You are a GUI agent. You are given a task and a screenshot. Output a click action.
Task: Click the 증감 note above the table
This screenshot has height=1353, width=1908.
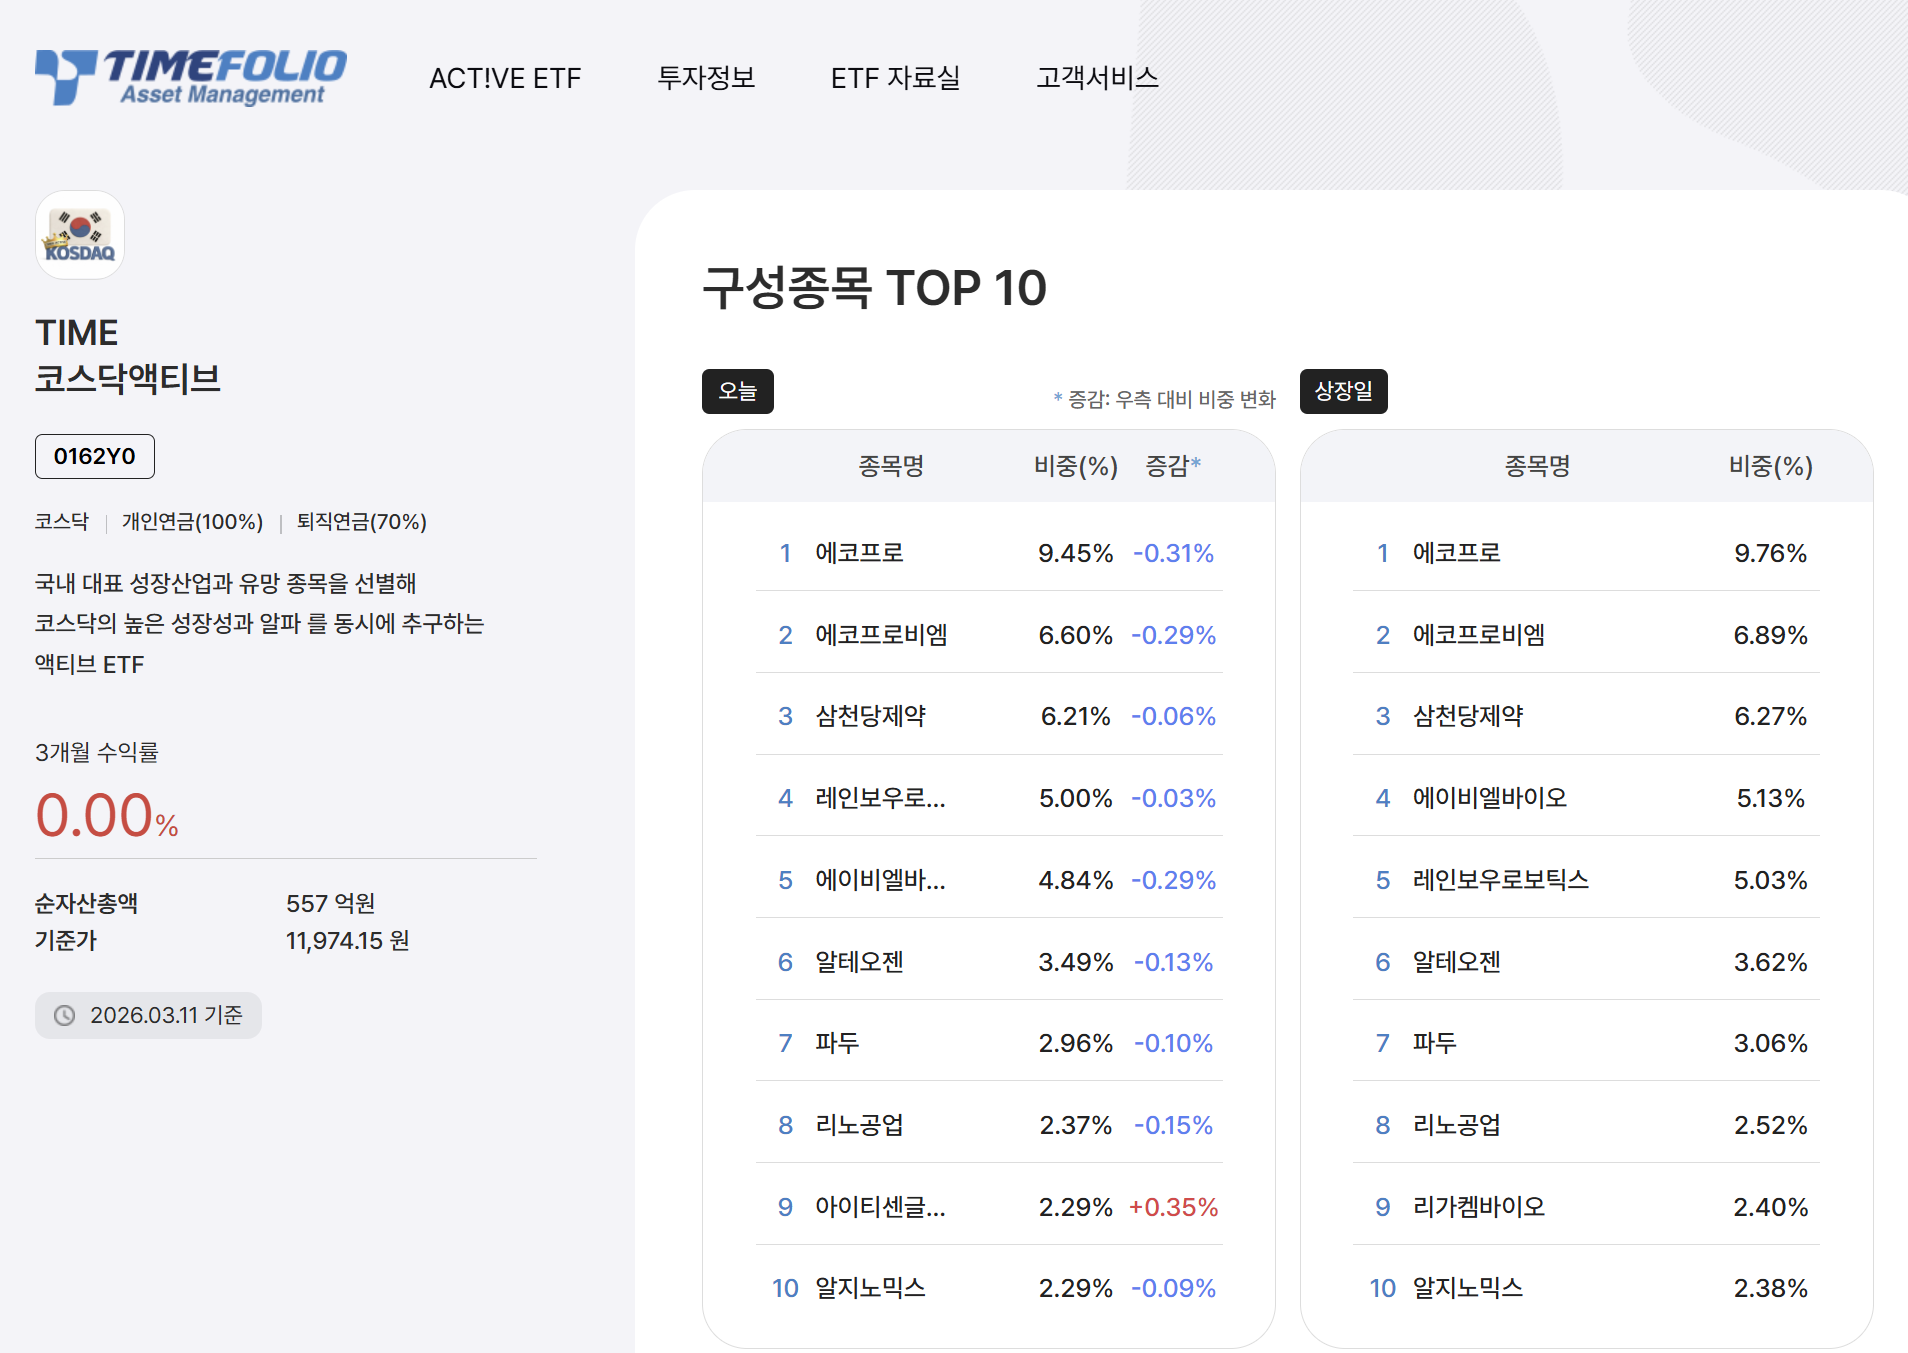click(1165, 400)
